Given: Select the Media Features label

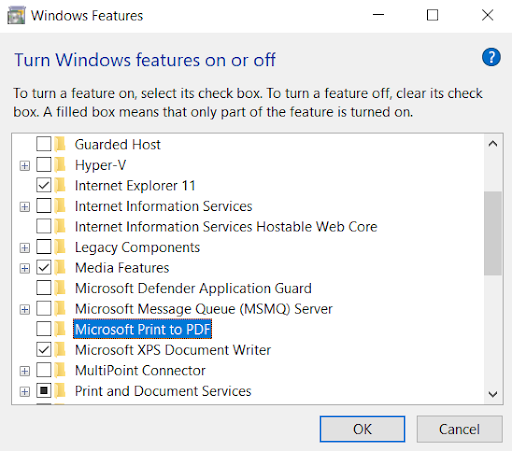Looking at the screenshot, I should [x=122, y=268].
